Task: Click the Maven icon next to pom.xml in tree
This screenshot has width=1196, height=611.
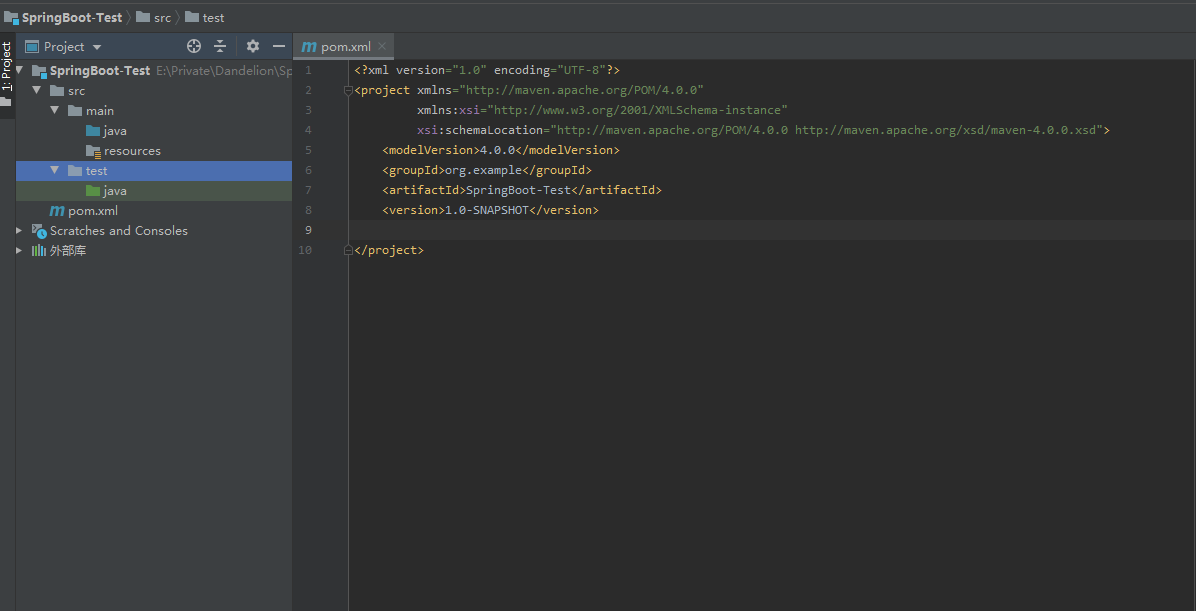Action: [57, 211]
